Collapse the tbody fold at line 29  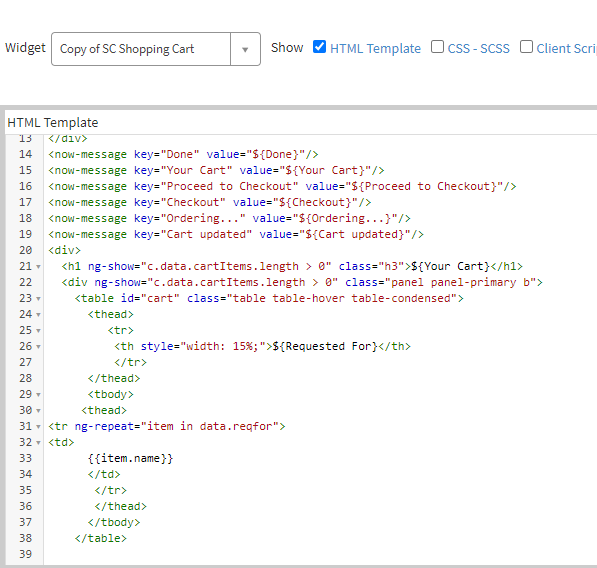[x=38, y=395]
